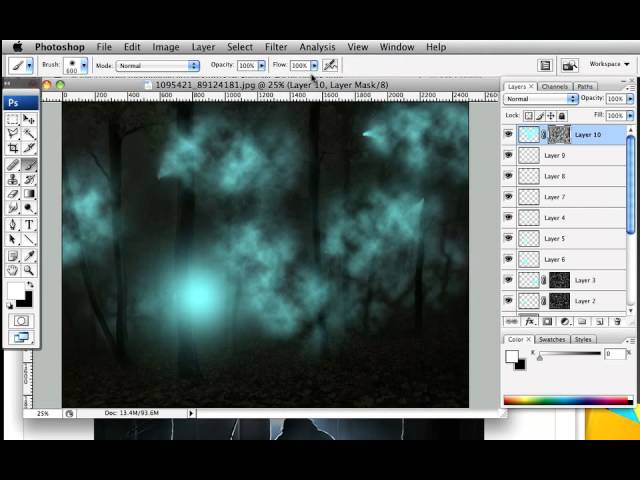Click the Add layer style fx icon
The height and width of the screenshot is (480, 640).
(529, 321)
